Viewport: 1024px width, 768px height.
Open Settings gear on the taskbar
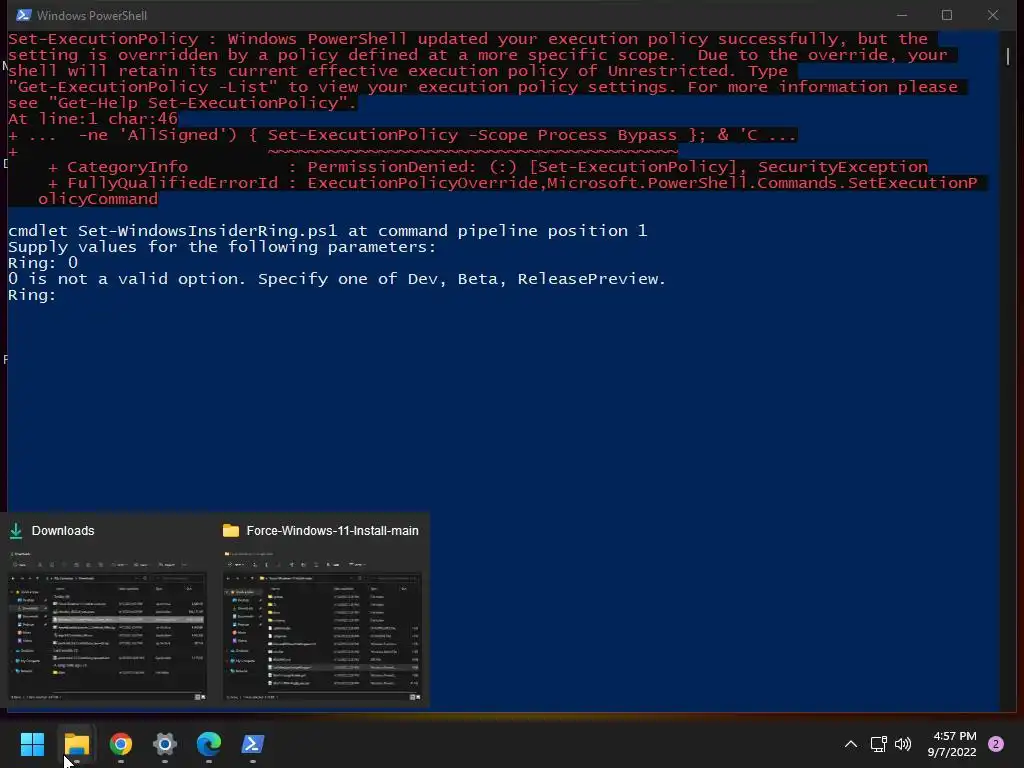tap(165, 744)
